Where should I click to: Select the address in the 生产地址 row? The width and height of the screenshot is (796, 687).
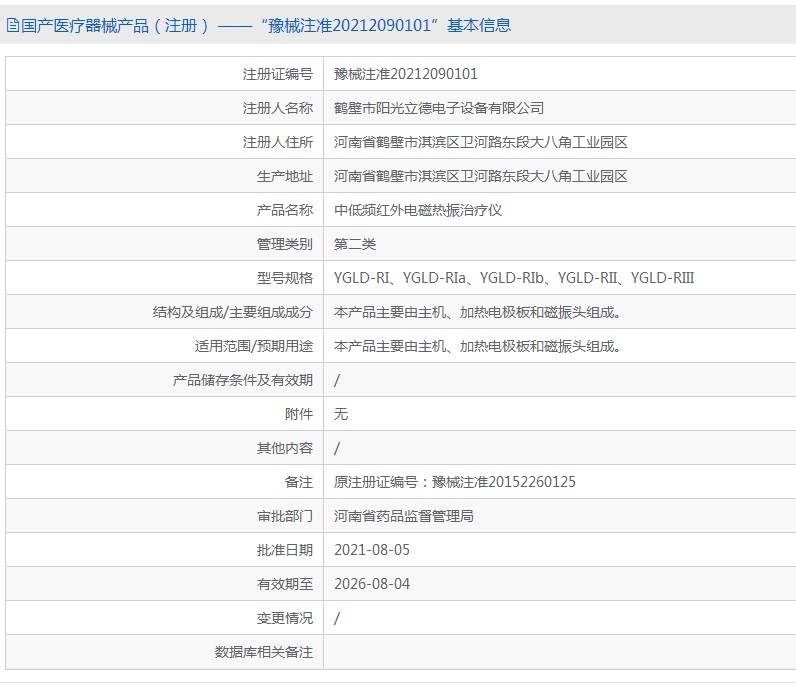[x=480, y=176]
